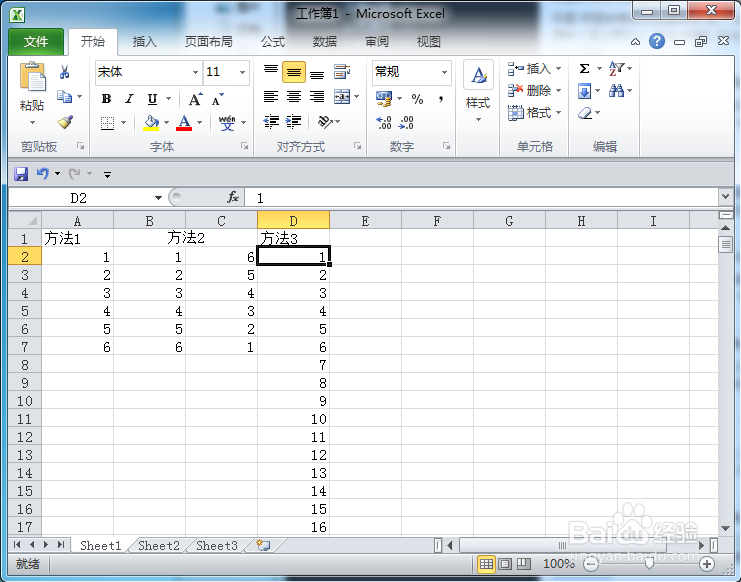741x582 pixels.
Task: Click the text orientation icon
Action: 325,122
